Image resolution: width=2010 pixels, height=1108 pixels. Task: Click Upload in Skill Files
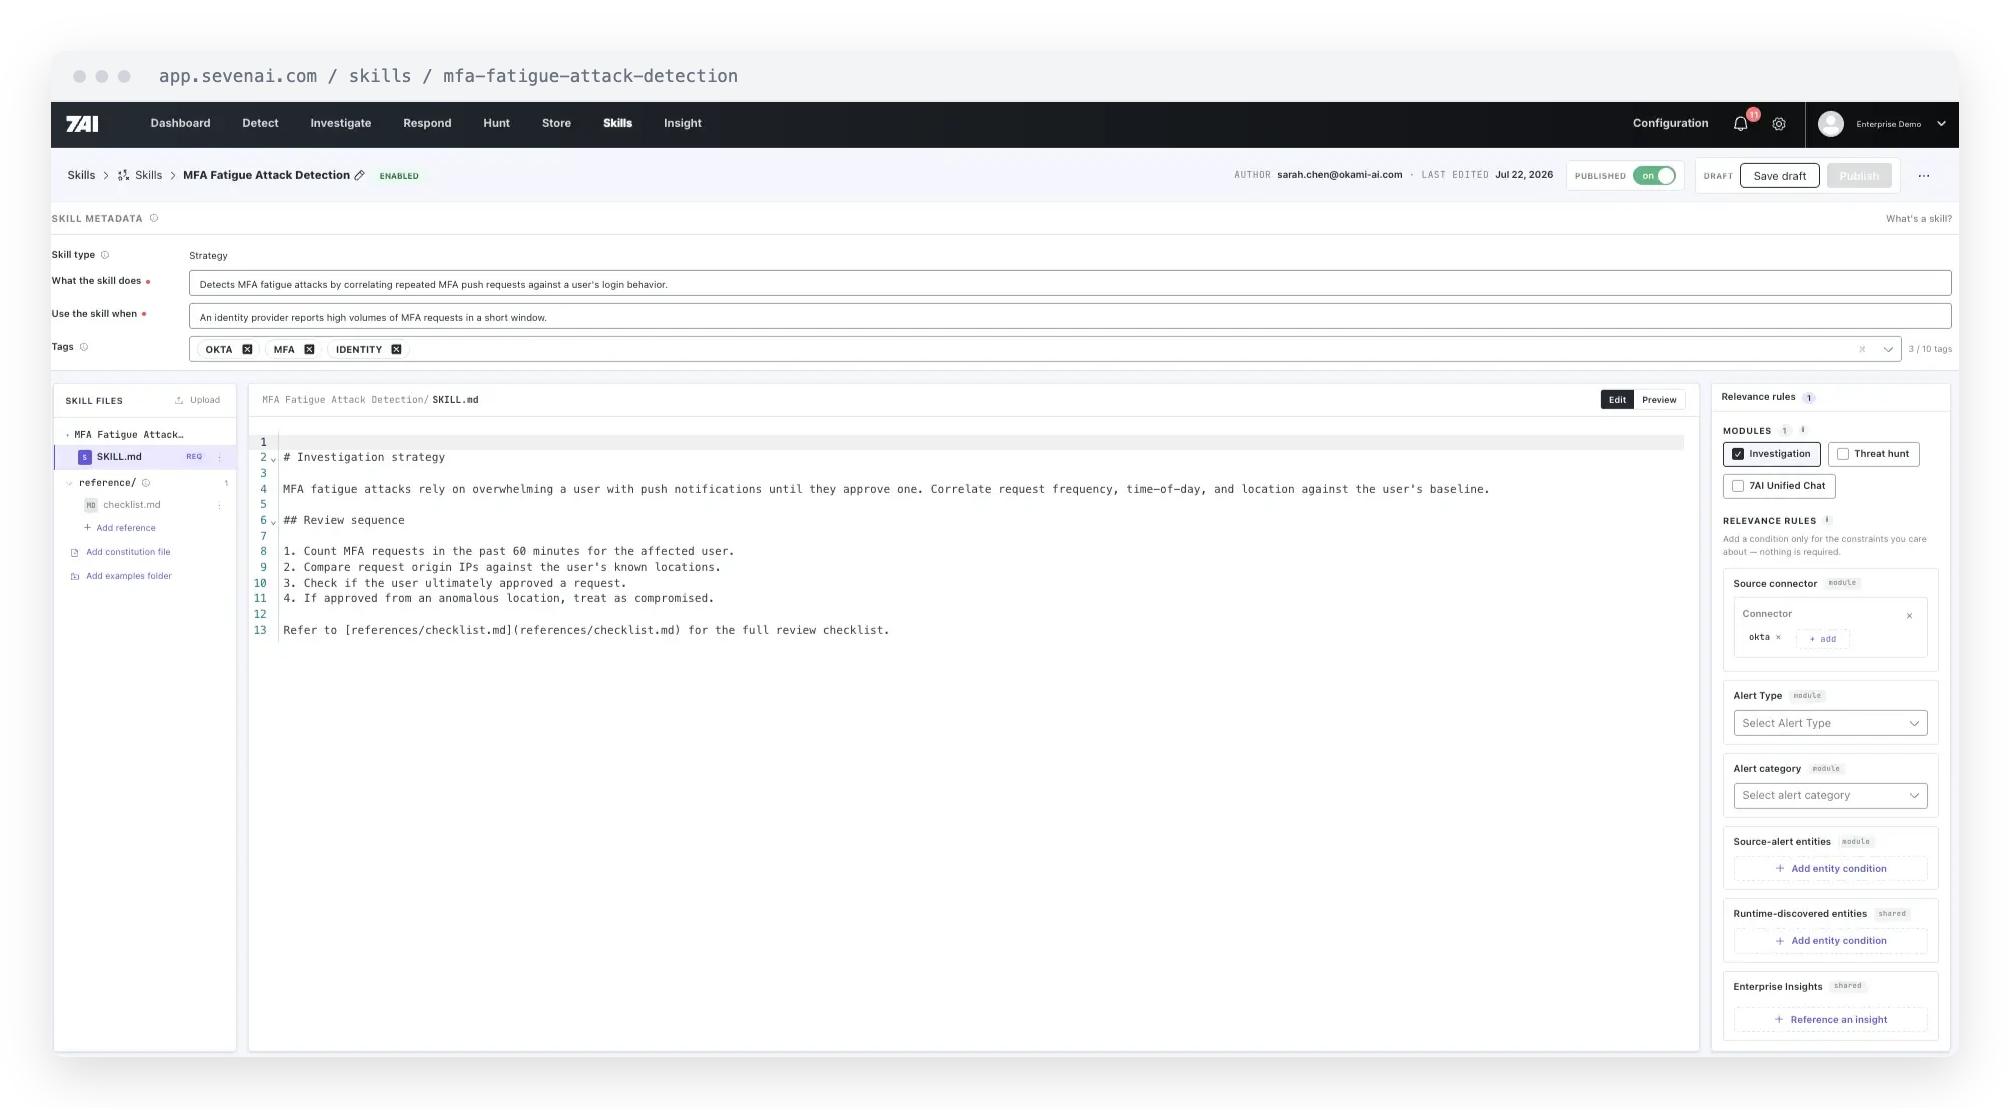pyautogui.click(x=198, y=400)
